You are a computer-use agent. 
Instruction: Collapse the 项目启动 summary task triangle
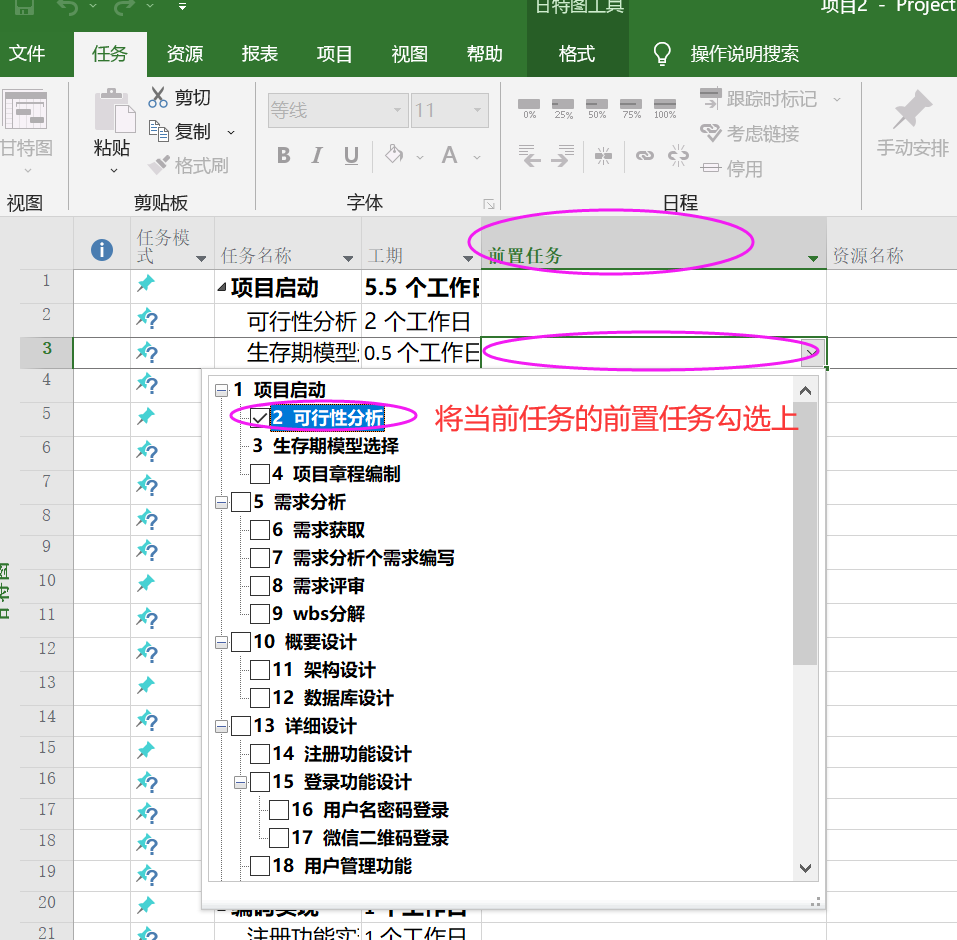[222, 287]
